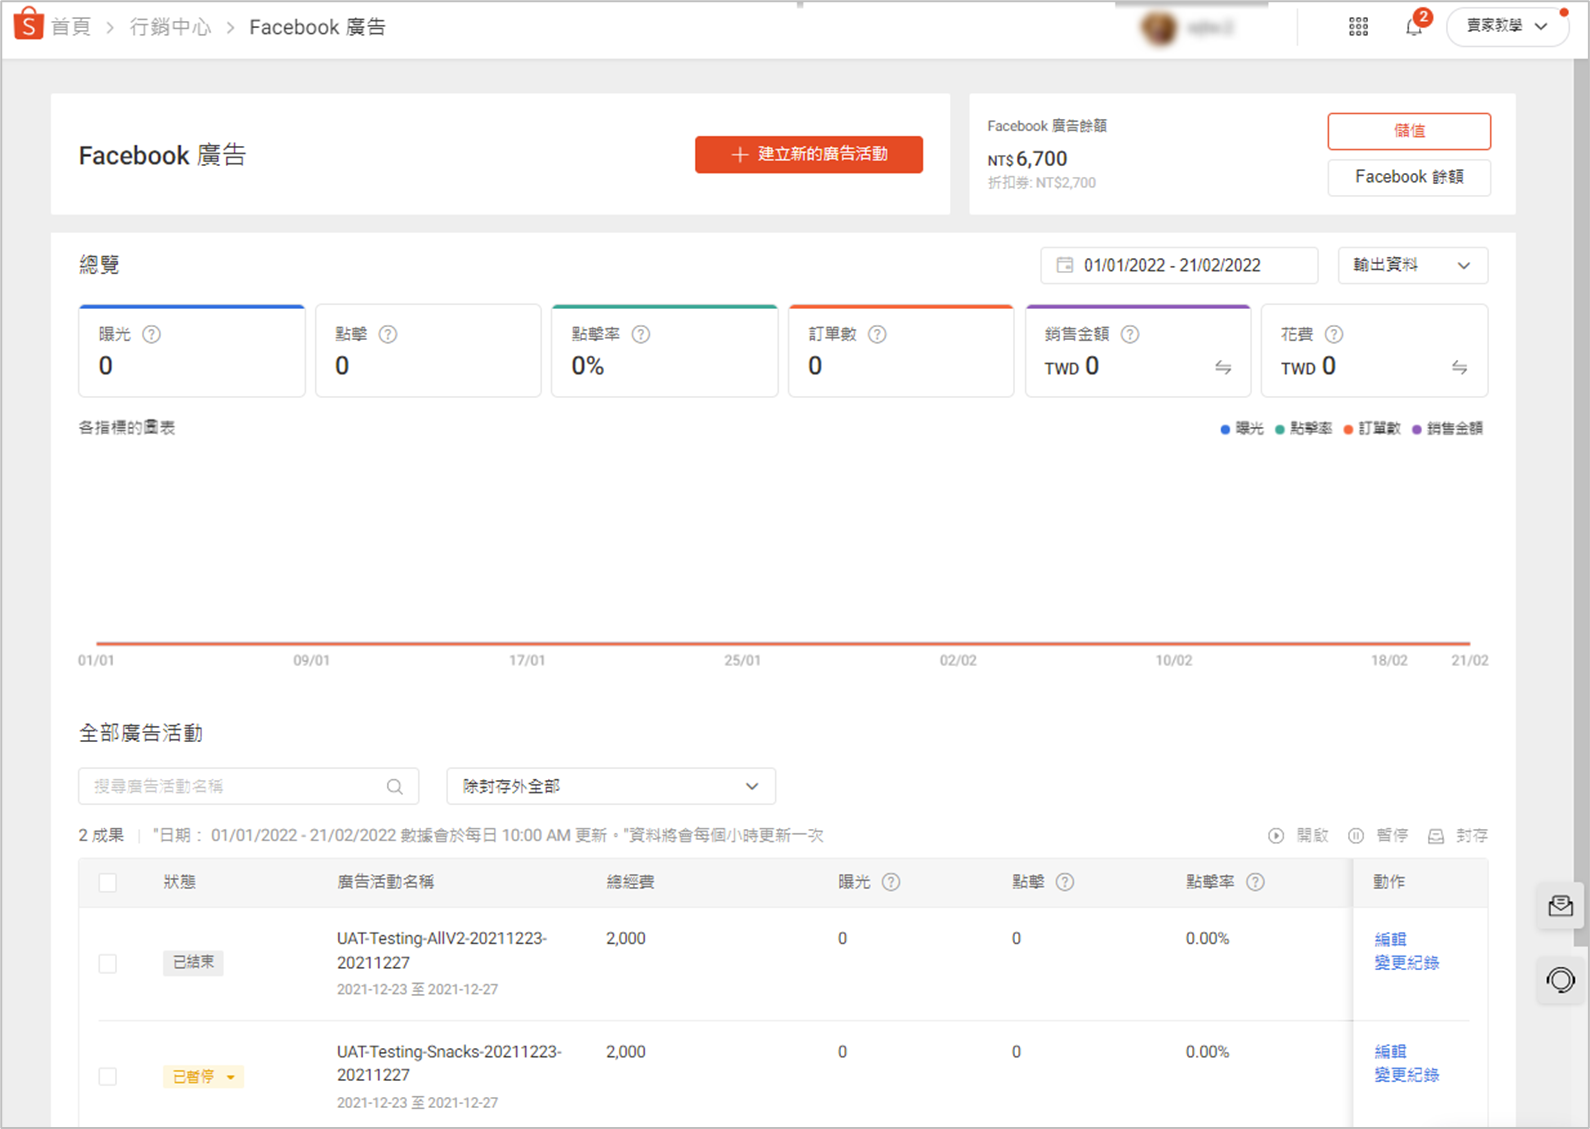The height and width of the screenshot is (1129, 1590).
Task: Click the calendar icon in the date range
Action: pos(1065,265)
